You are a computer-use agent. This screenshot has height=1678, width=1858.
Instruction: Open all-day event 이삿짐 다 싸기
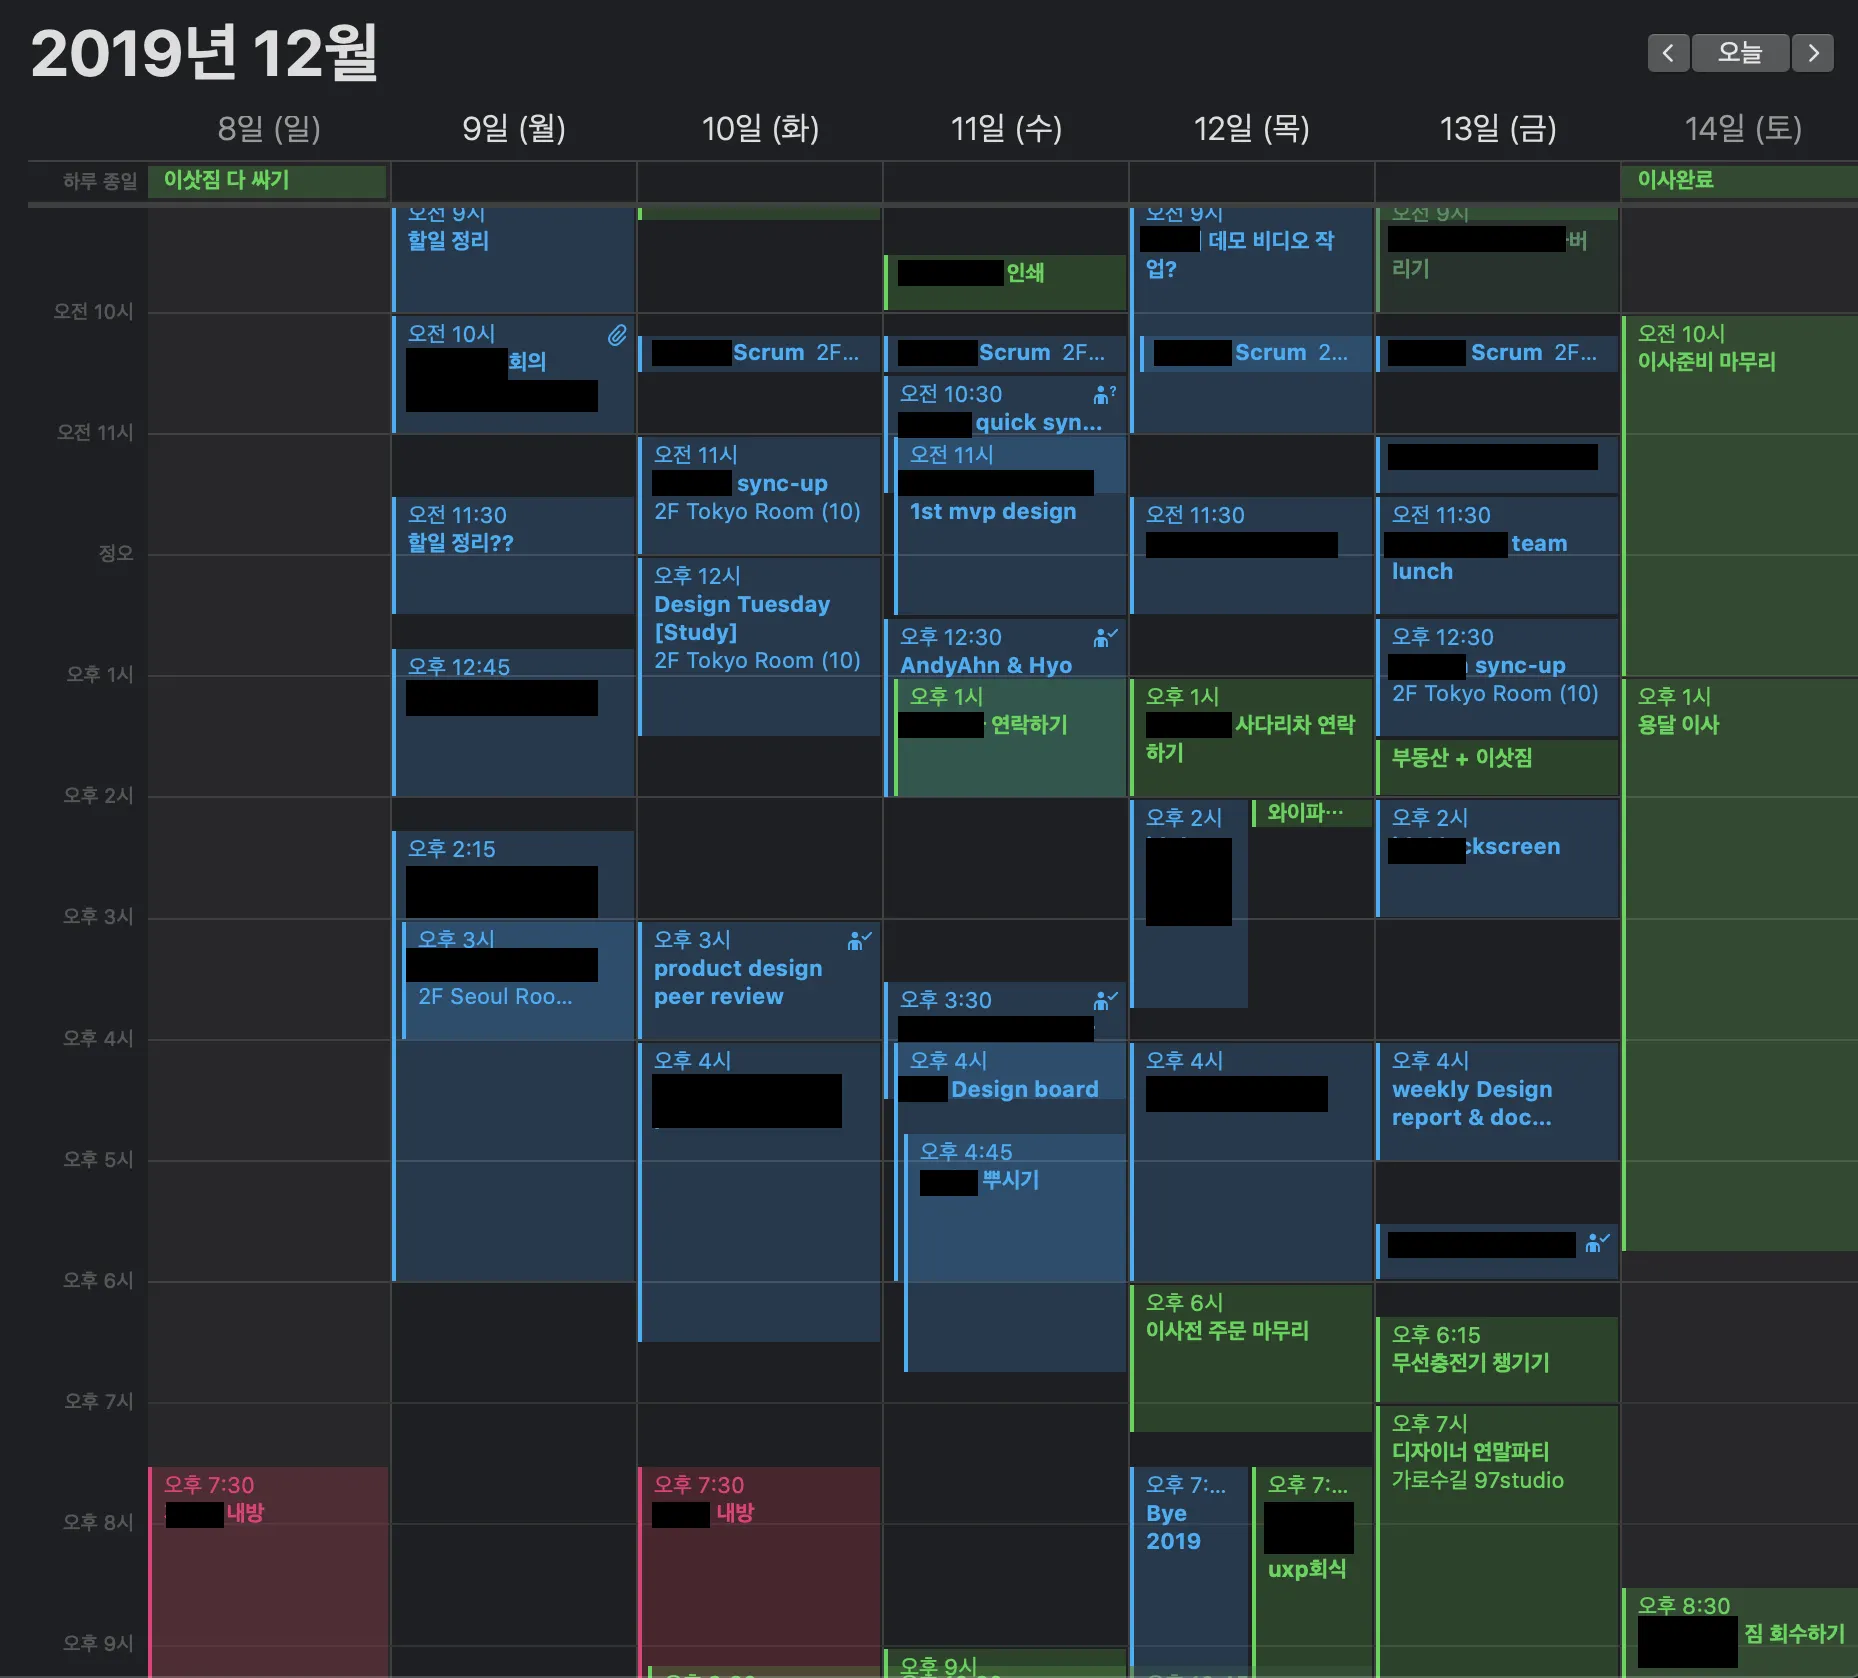[267, 180]
